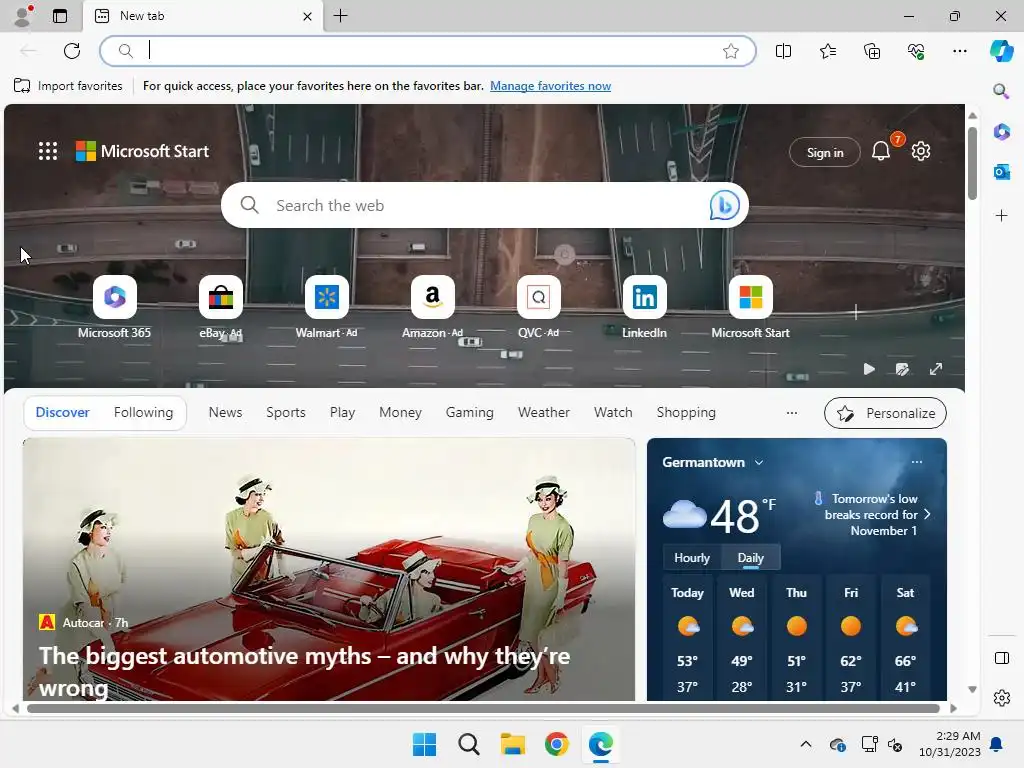
Task: Expand the Germantown location dropdown
Action: tap(759, 462)
